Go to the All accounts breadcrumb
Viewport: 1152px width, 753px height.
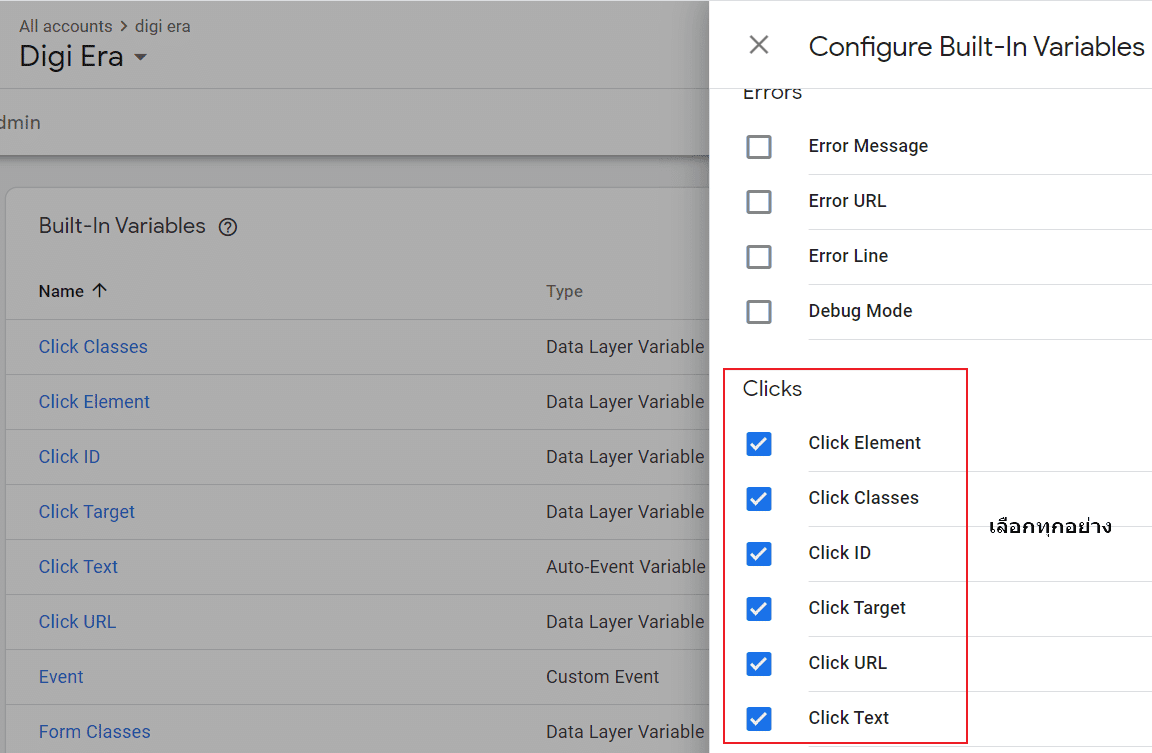pyautogui.click(x=65, y=26)
